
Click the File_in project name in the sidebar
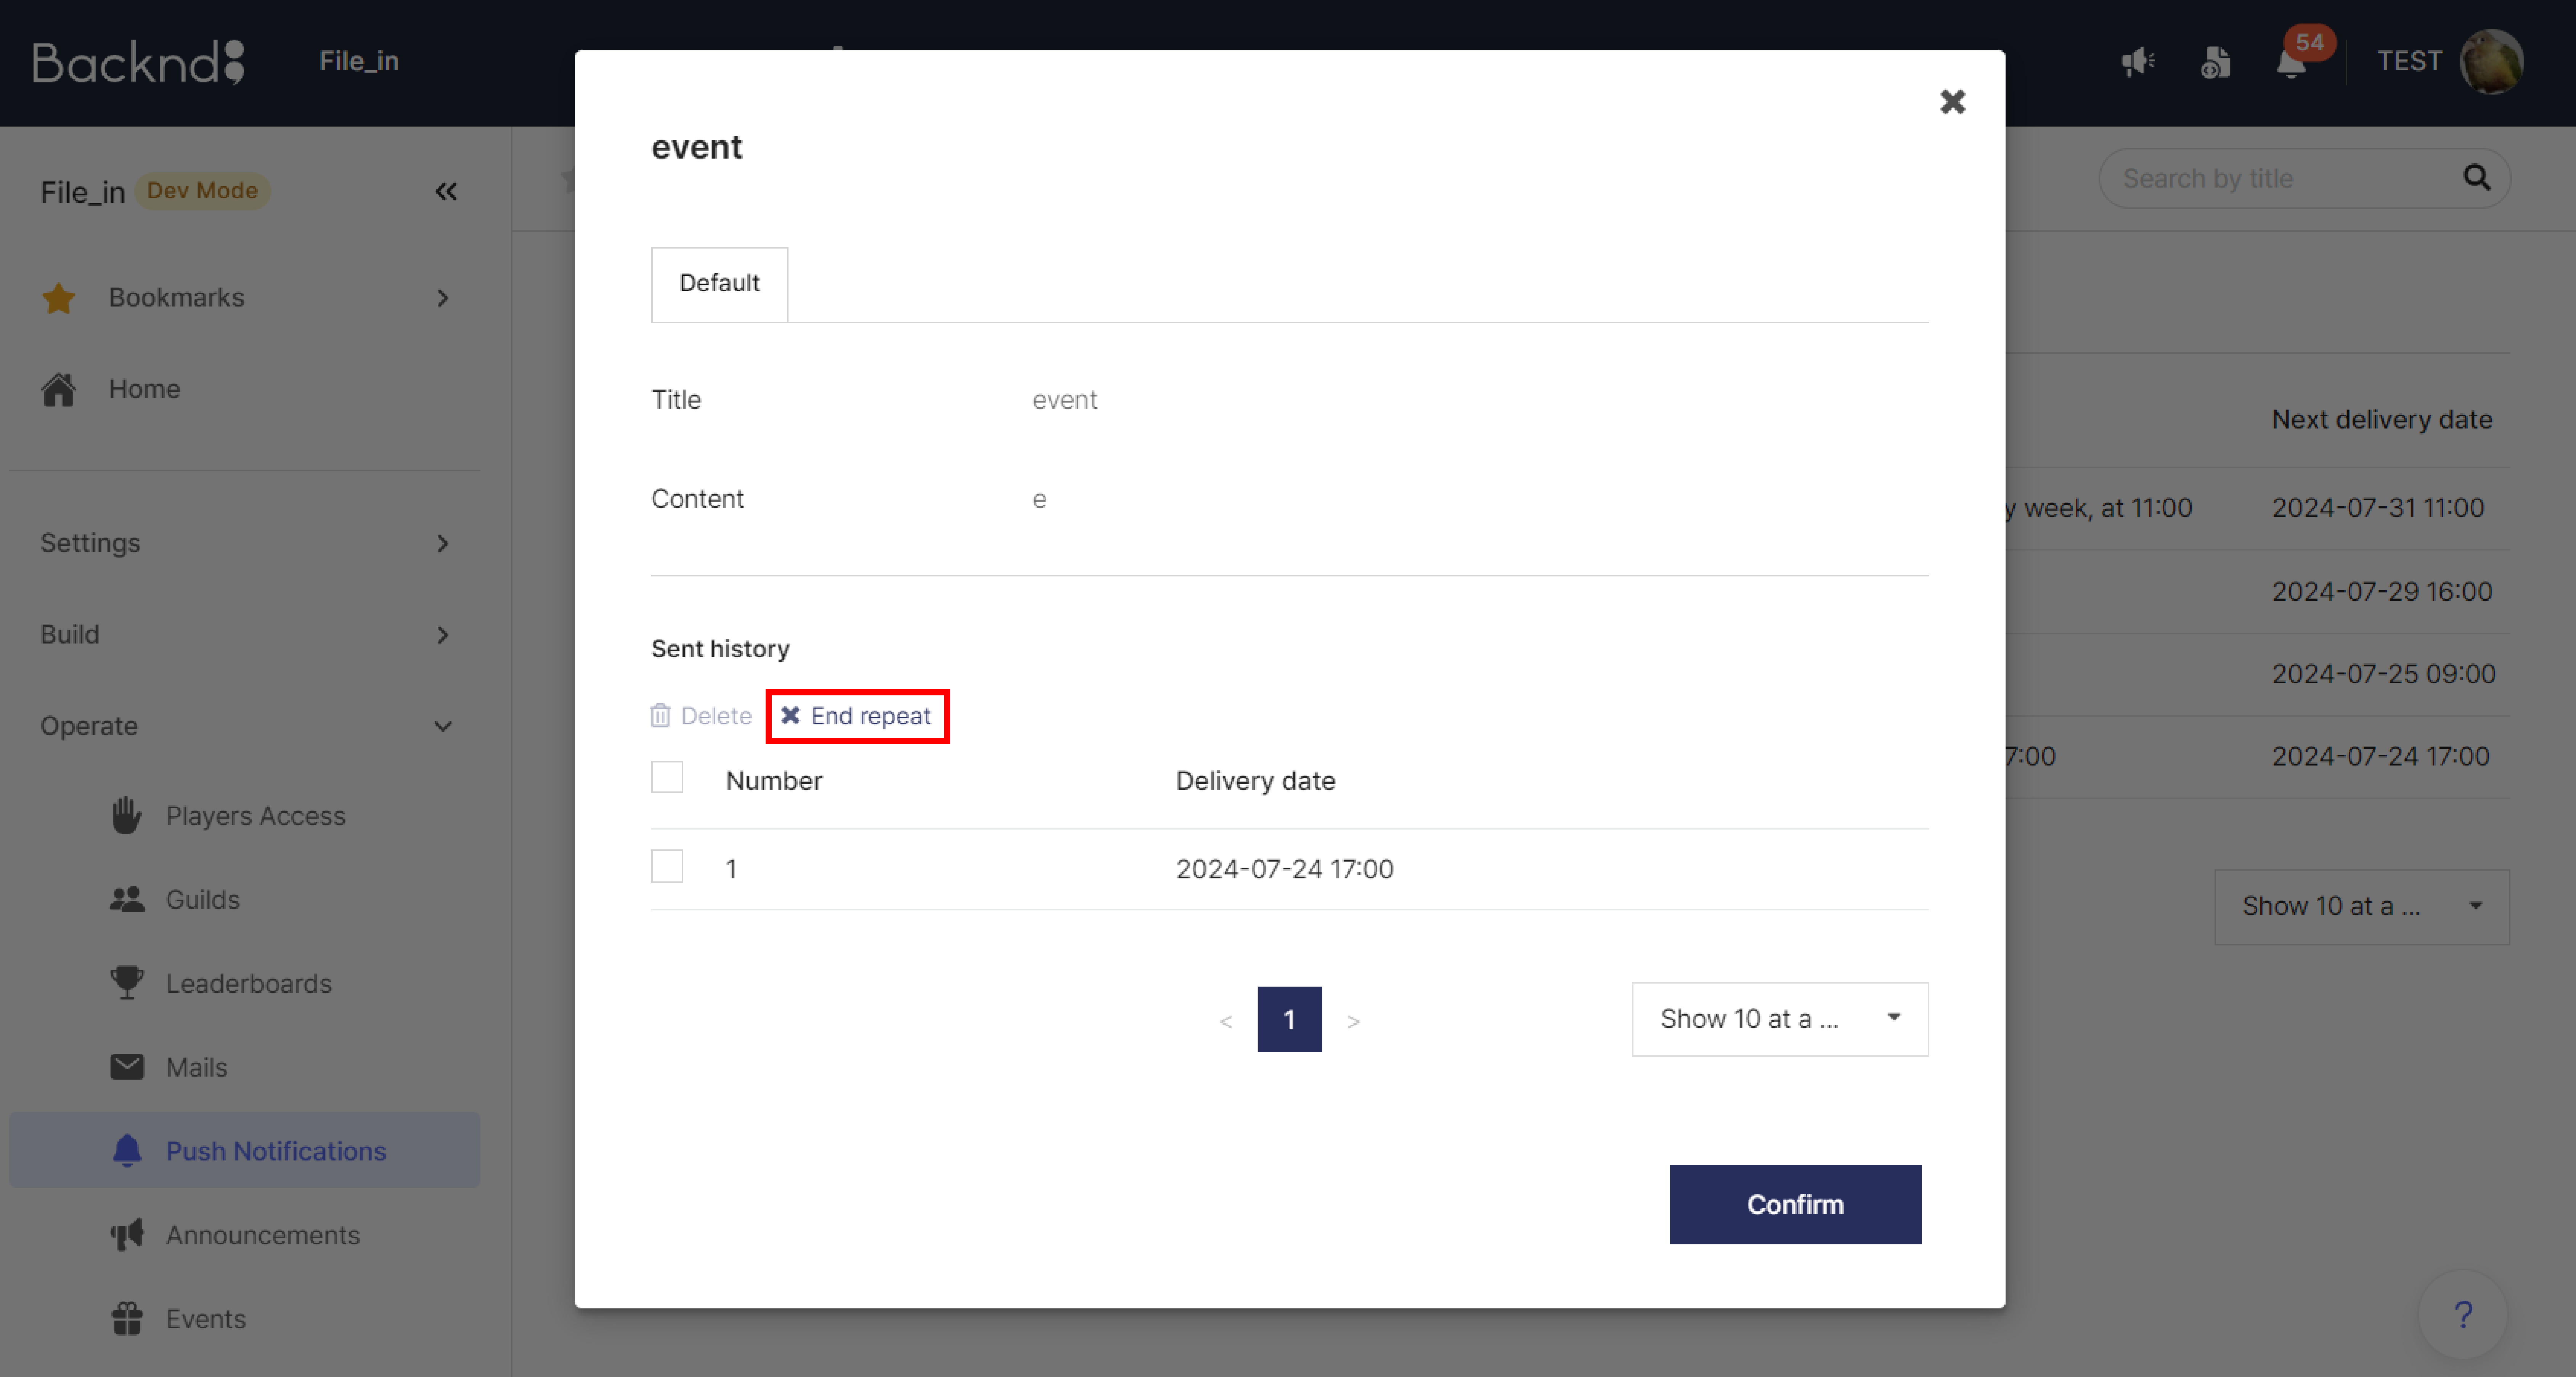tap(83, 192)
